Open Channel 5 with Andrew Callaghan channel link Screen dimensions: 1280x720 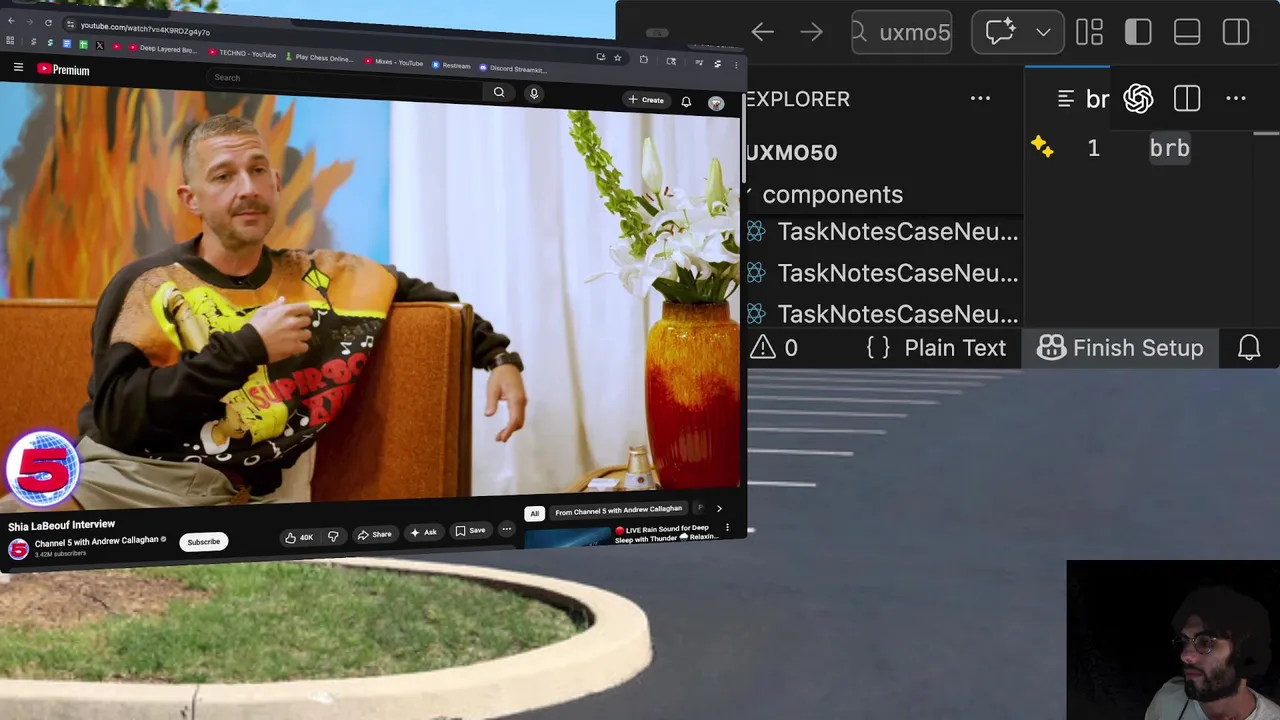click(97, 541)
